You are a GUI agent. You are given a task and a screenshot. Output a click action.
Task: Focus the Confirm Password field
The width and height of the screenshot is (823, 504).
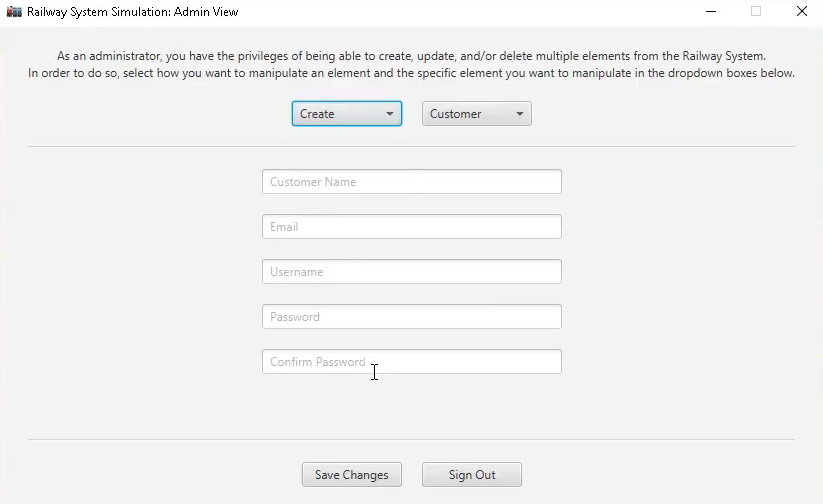click(x=412, y=362)
